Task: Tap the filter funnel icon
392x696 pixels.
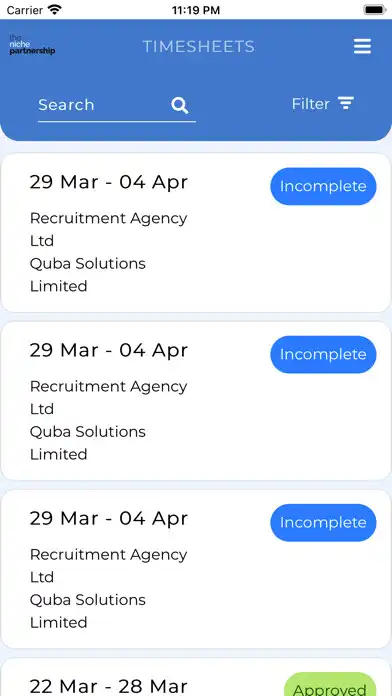Action: pos(346,103)
